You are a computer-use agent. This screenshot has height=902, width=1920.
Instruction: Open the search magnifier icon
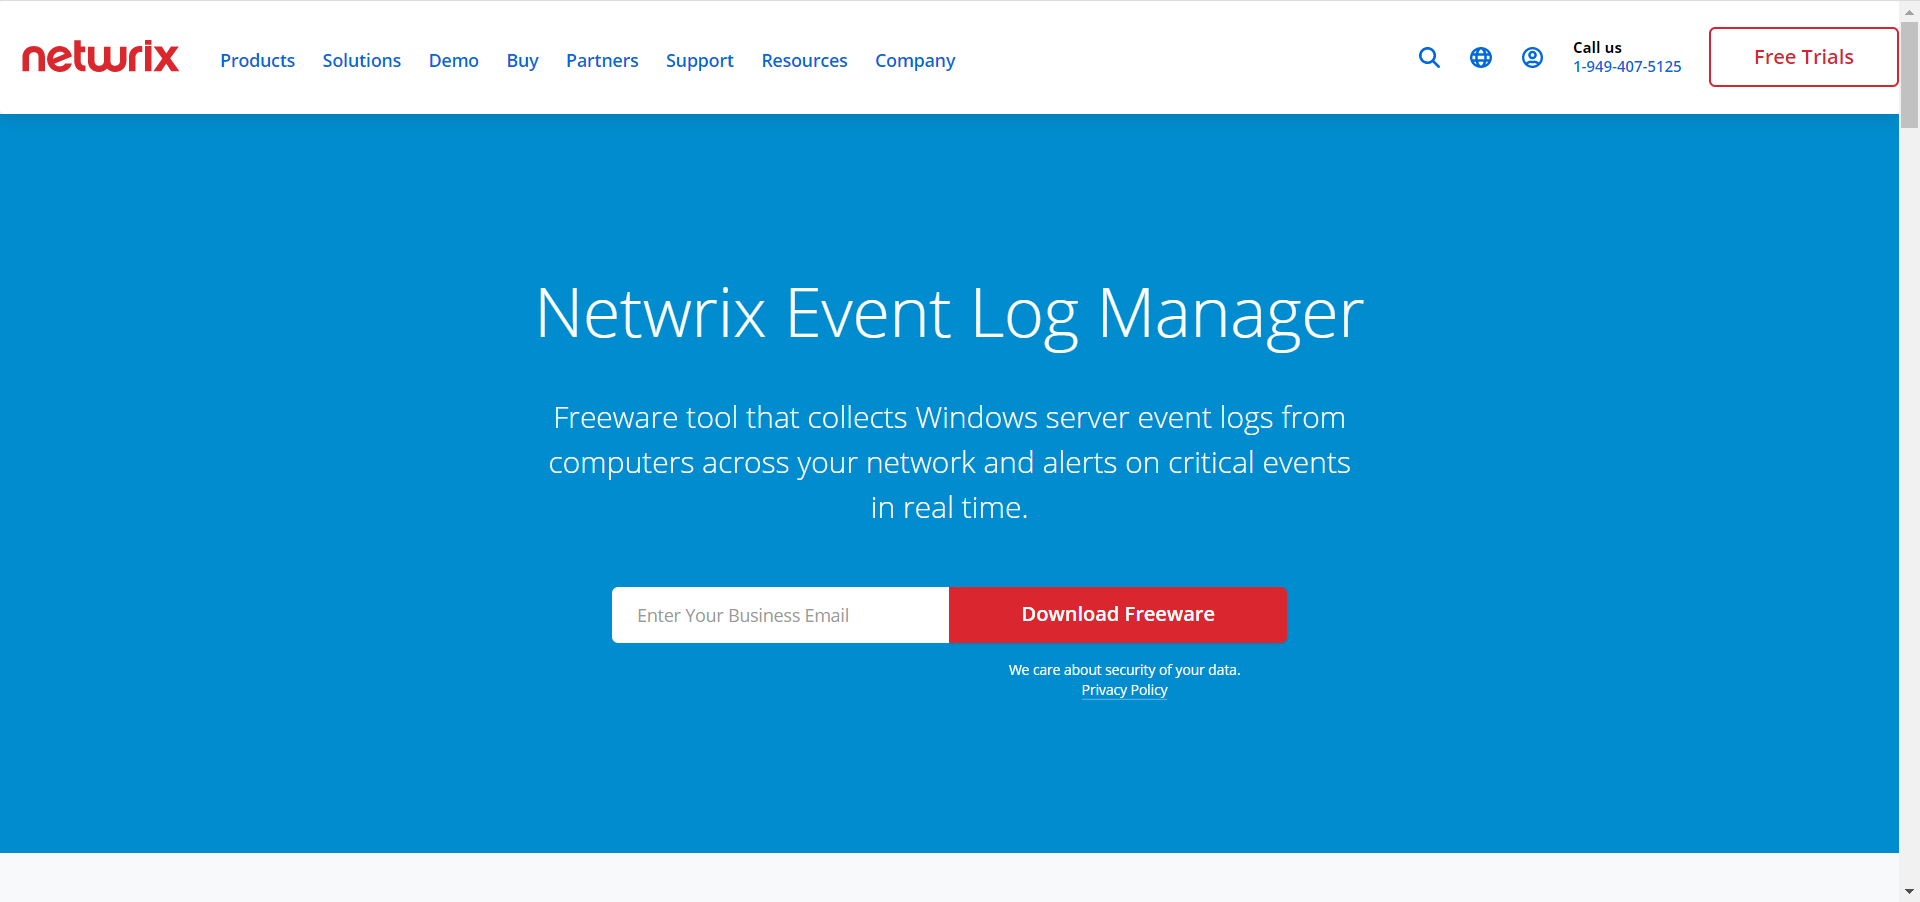(x=1429, y=58)
